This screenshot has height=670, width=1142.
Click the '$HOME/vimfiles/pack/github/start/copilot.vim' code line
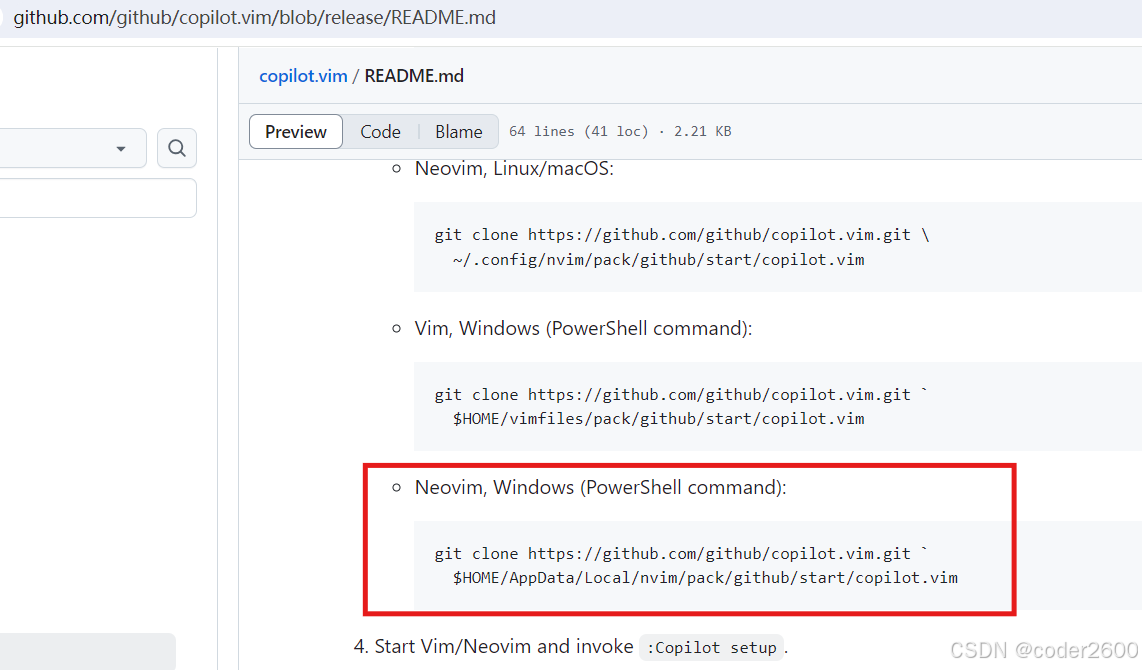point(658,419)
